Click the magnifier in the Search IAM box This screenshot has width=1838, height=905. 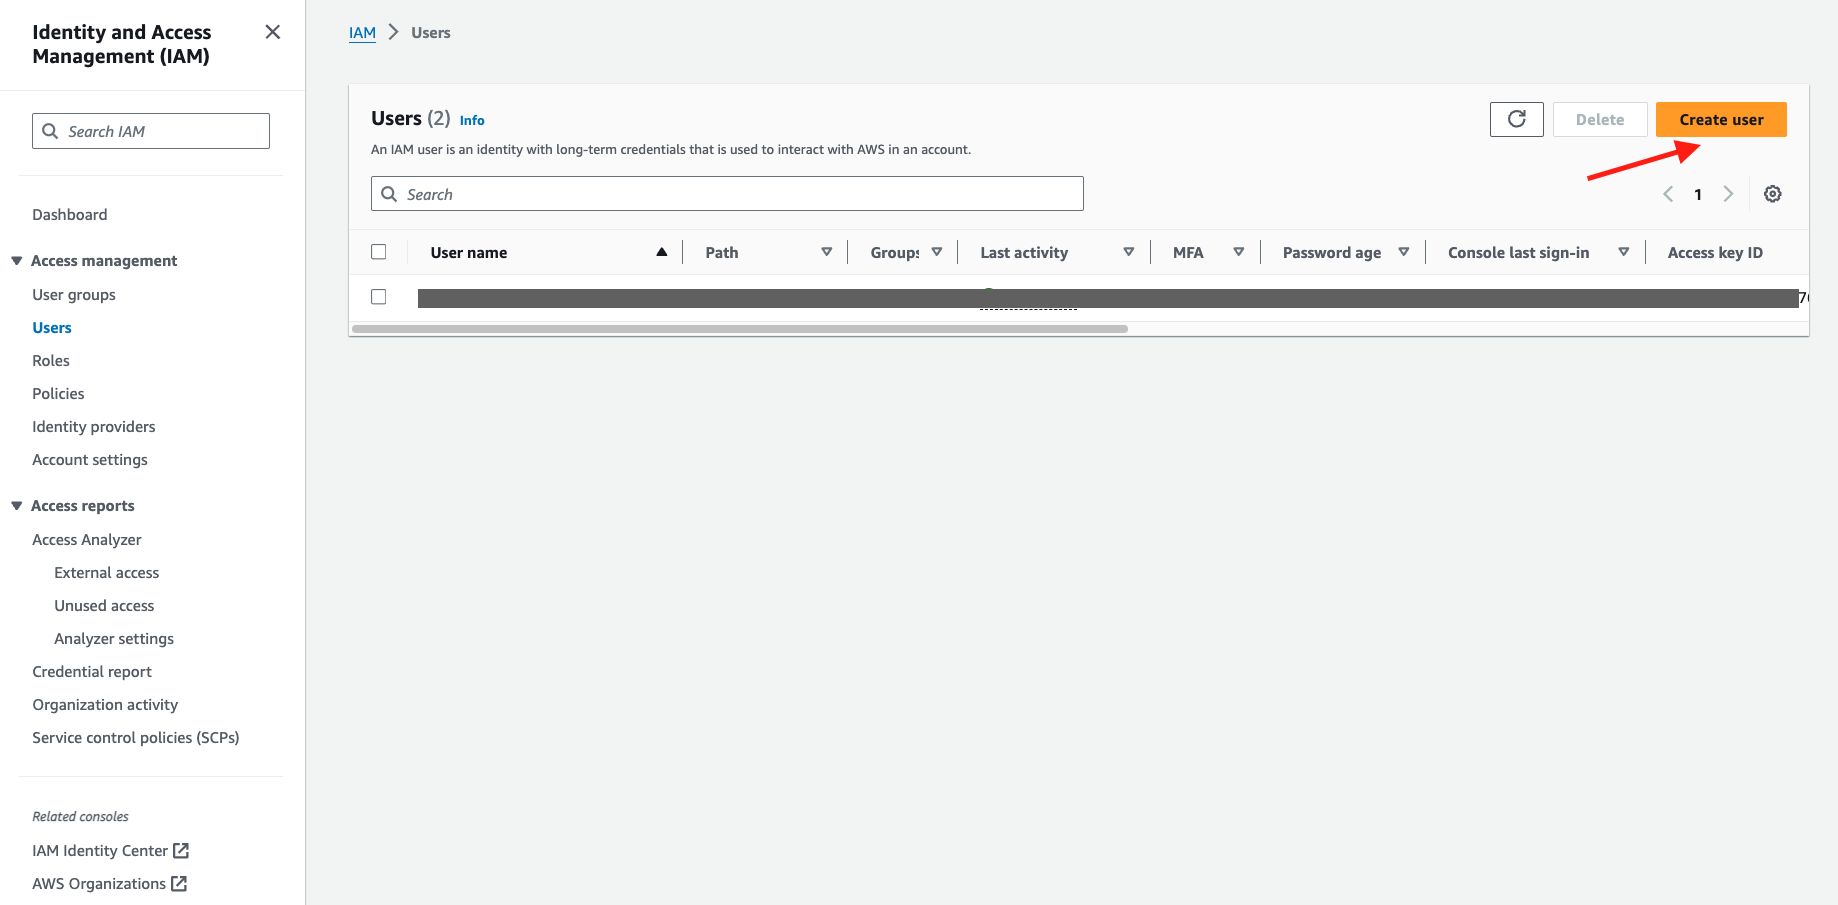[x=50, y=131]
